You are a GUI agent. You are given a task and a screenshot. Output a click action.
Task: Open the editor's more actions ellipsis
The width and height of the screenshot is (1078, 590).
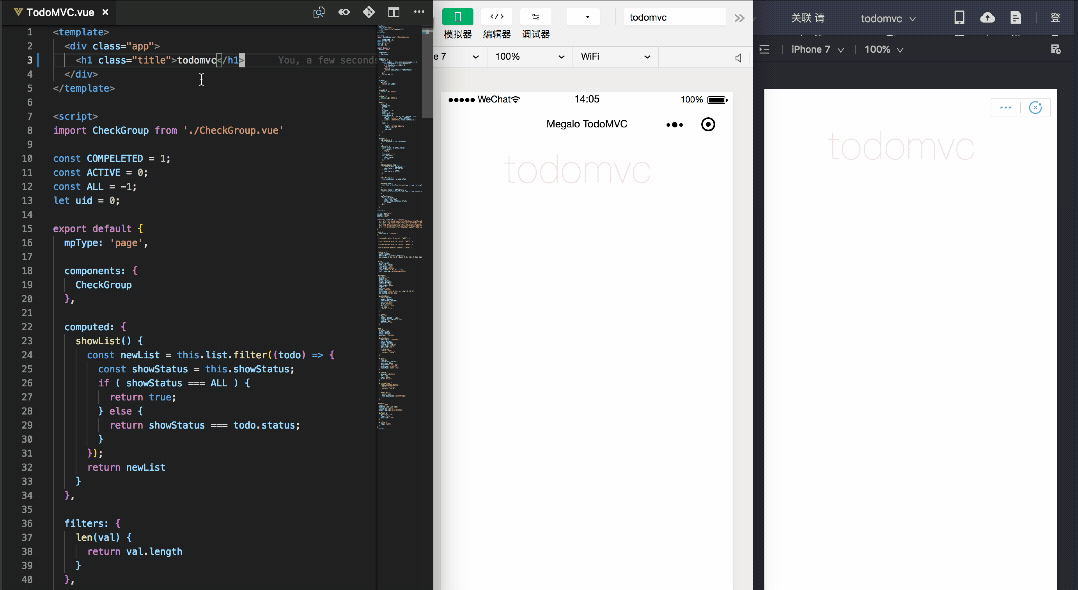pyautogui.click(x=419, y=12)
